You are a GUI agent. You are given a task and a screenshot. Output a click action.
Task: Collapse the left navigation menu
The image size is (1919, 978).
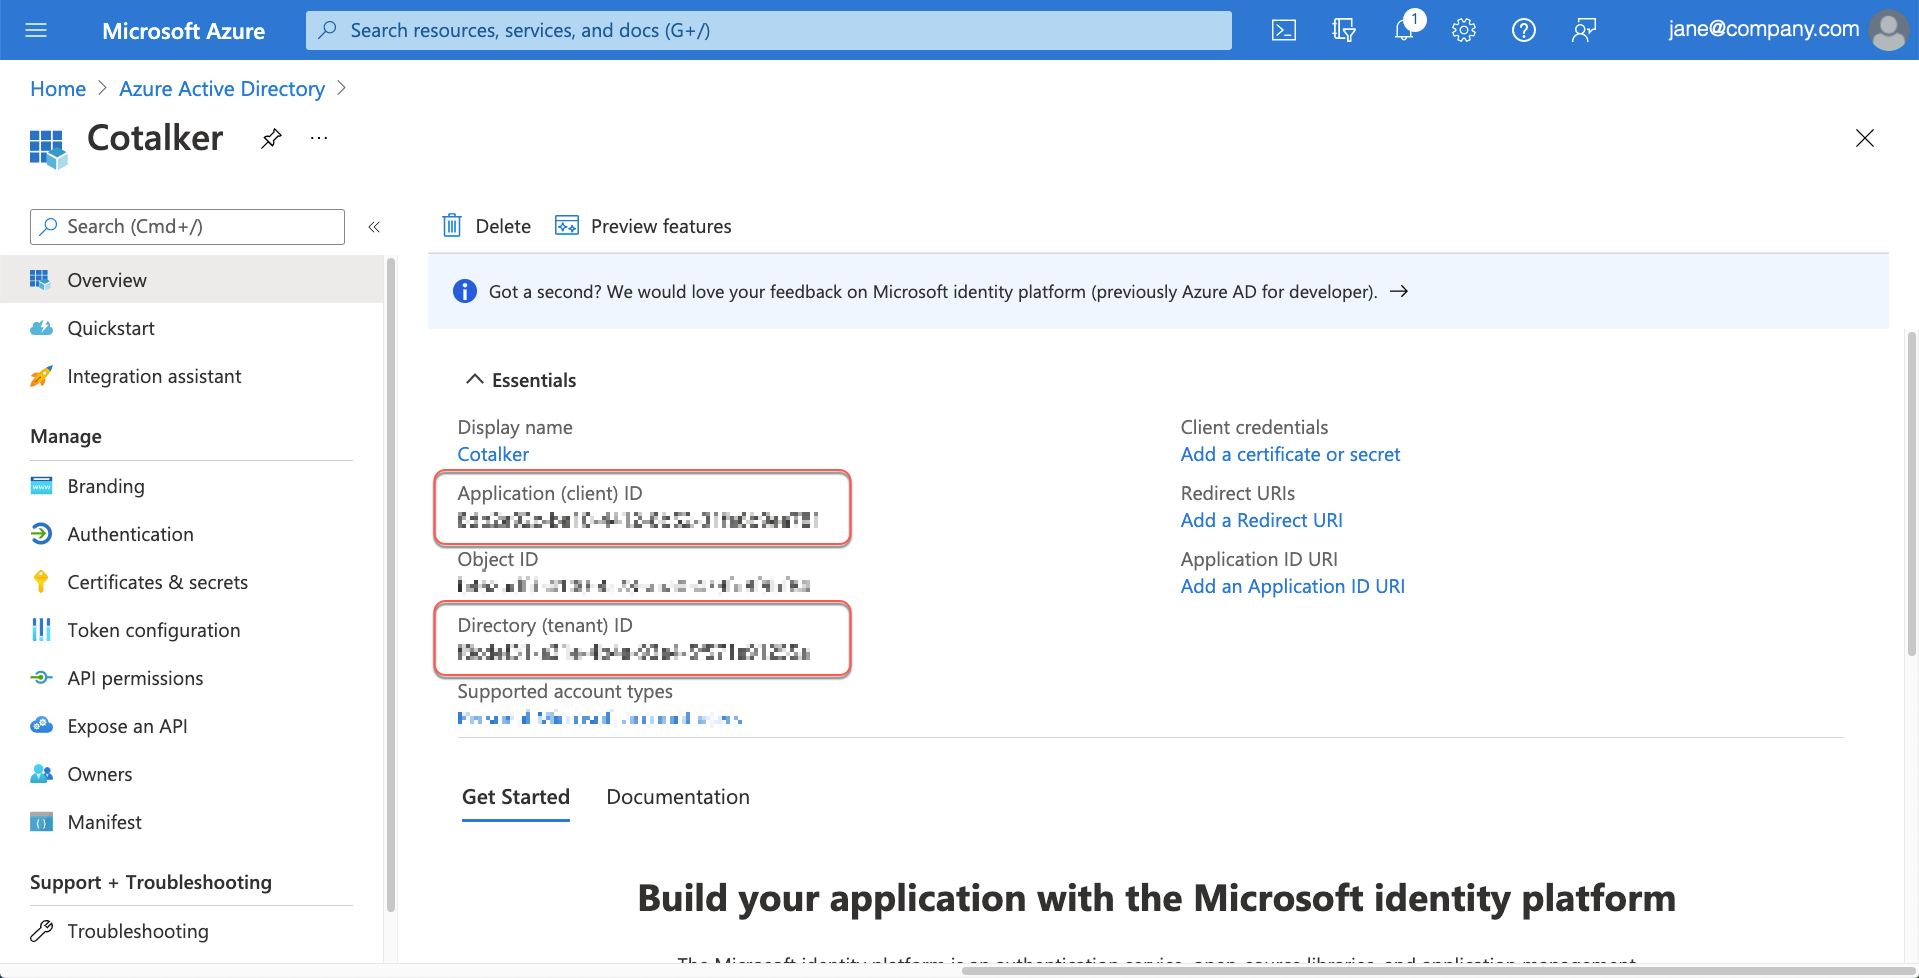point(374,227)
